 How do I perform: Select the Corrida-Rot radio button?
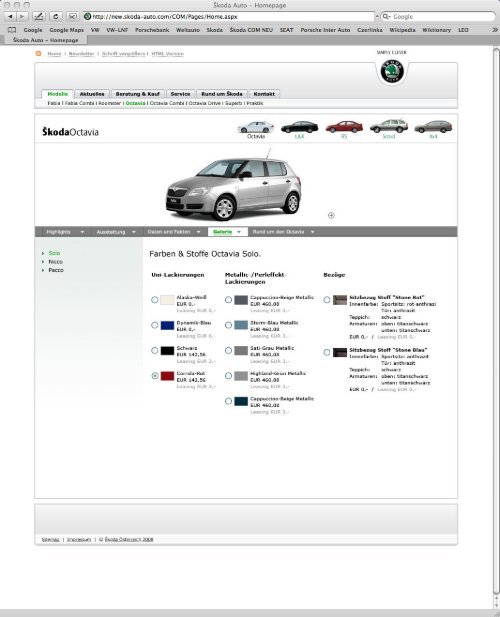155,376
